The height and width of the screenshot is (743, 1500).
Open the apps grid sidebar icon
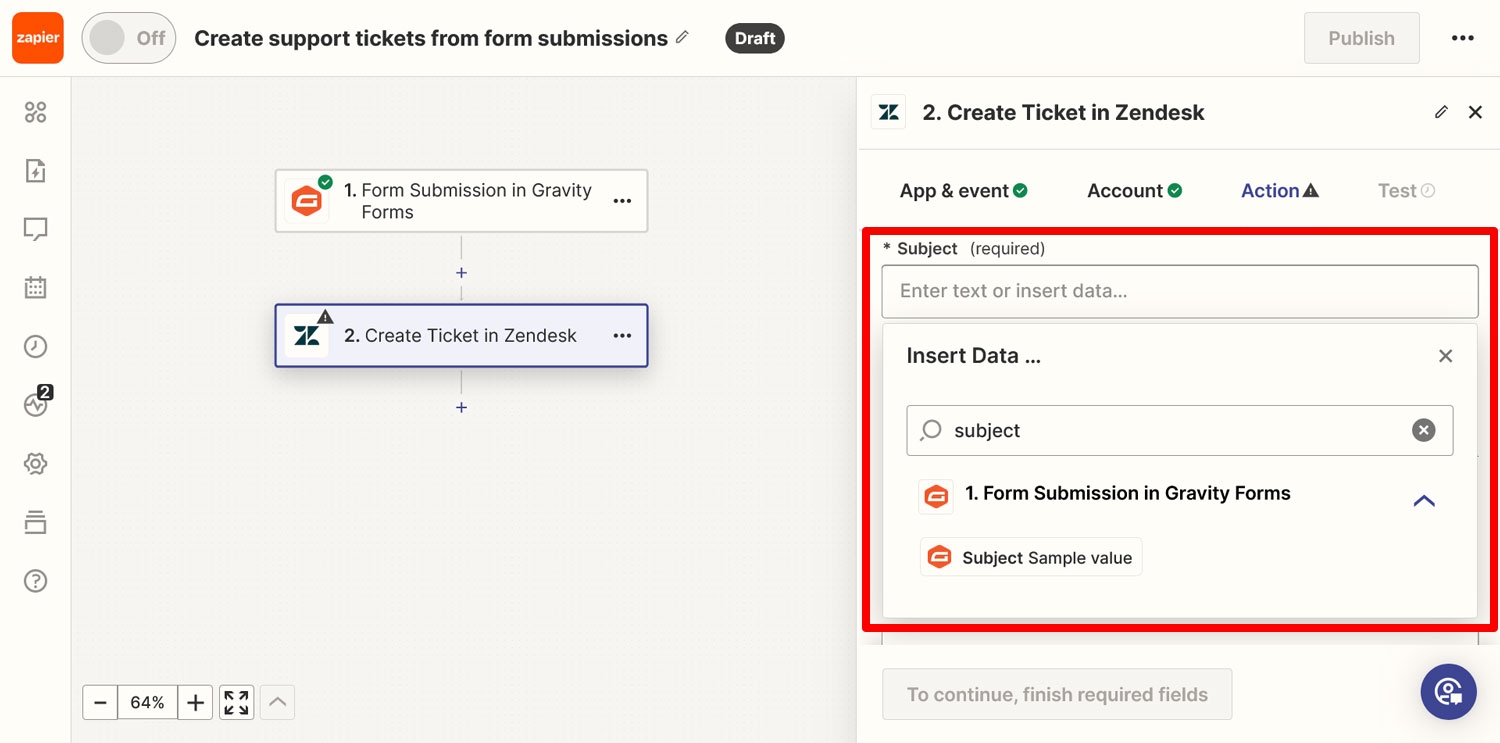point(35,112)
